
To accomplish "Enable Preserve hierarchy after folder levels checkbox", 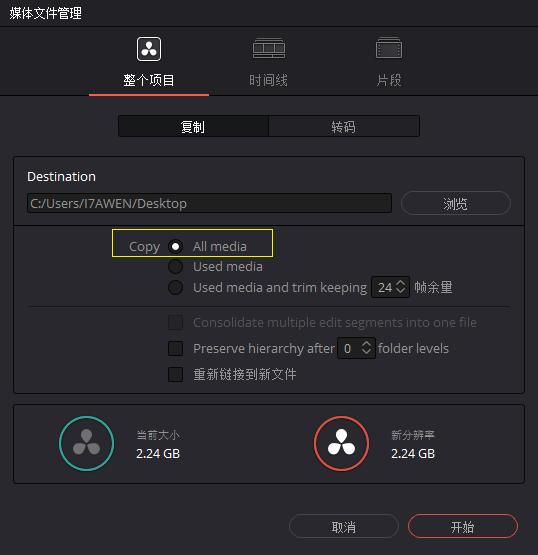I will tap(176, 348).
